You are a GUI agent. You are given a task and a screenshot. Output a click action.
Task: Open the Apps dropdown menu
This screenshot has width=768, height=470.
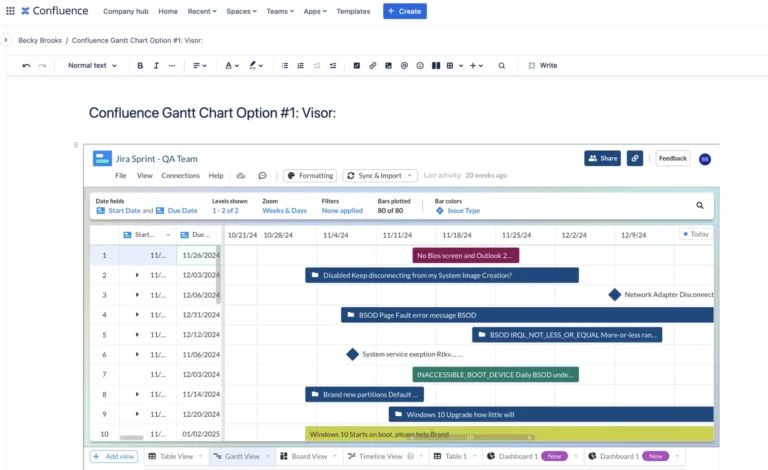click(315, 11)
